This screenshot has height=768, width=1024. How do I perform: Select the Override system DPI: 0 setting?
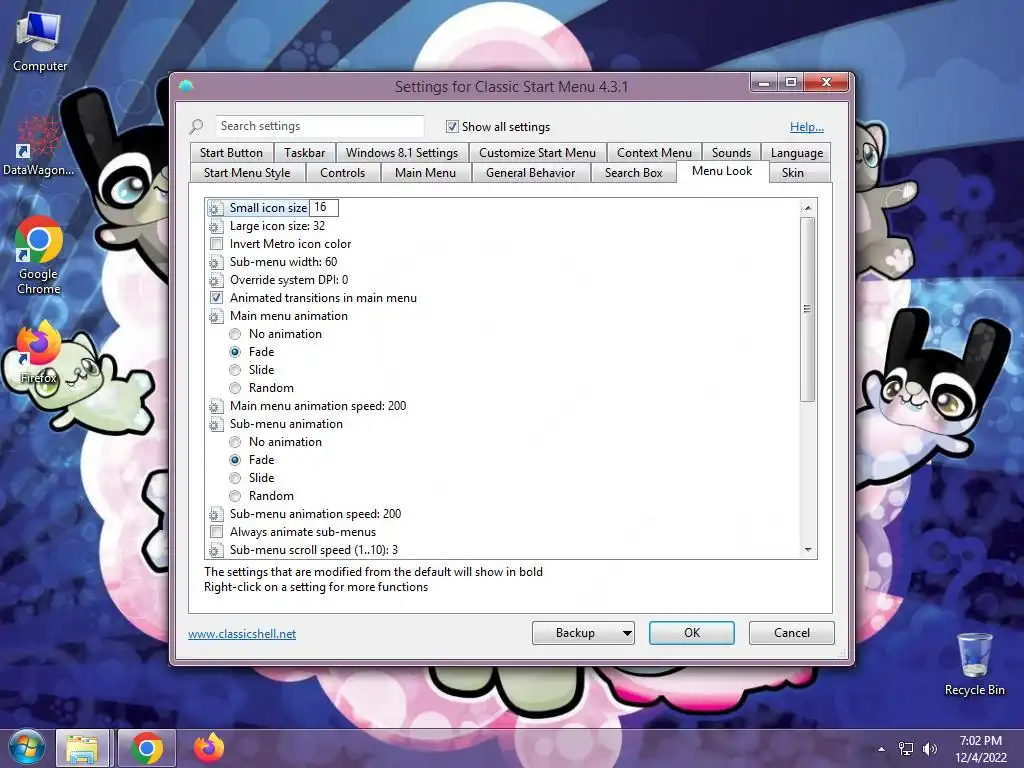289,280
